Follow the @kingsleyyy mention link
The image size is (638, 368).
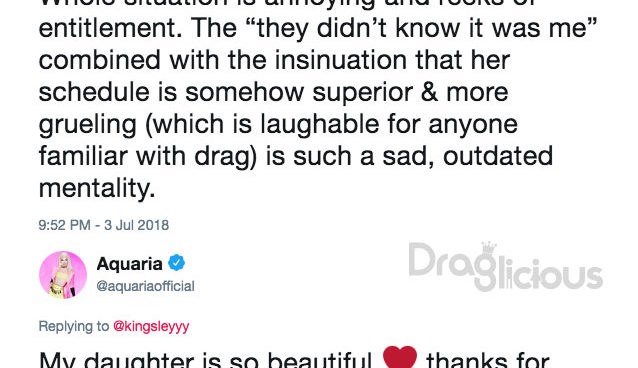[151, 326]
